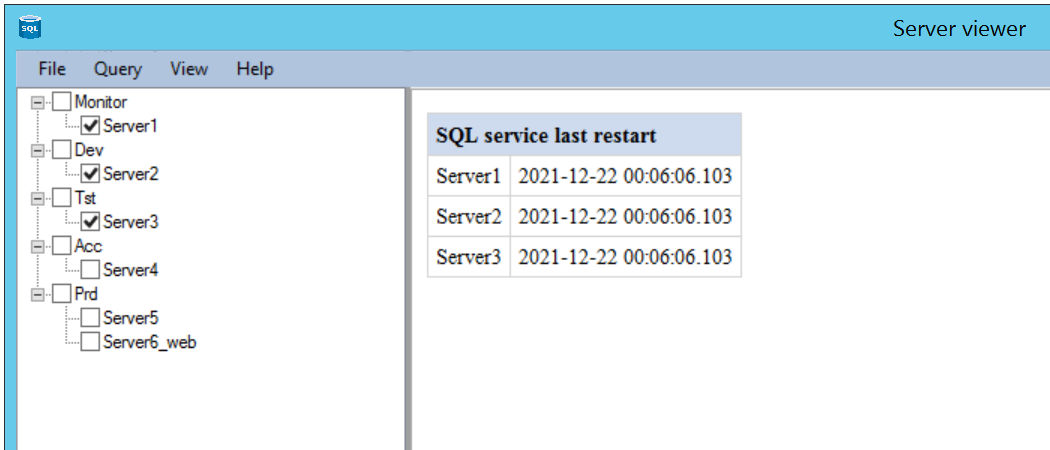Collapse the Tst tree node

click(x=38, y=198)
